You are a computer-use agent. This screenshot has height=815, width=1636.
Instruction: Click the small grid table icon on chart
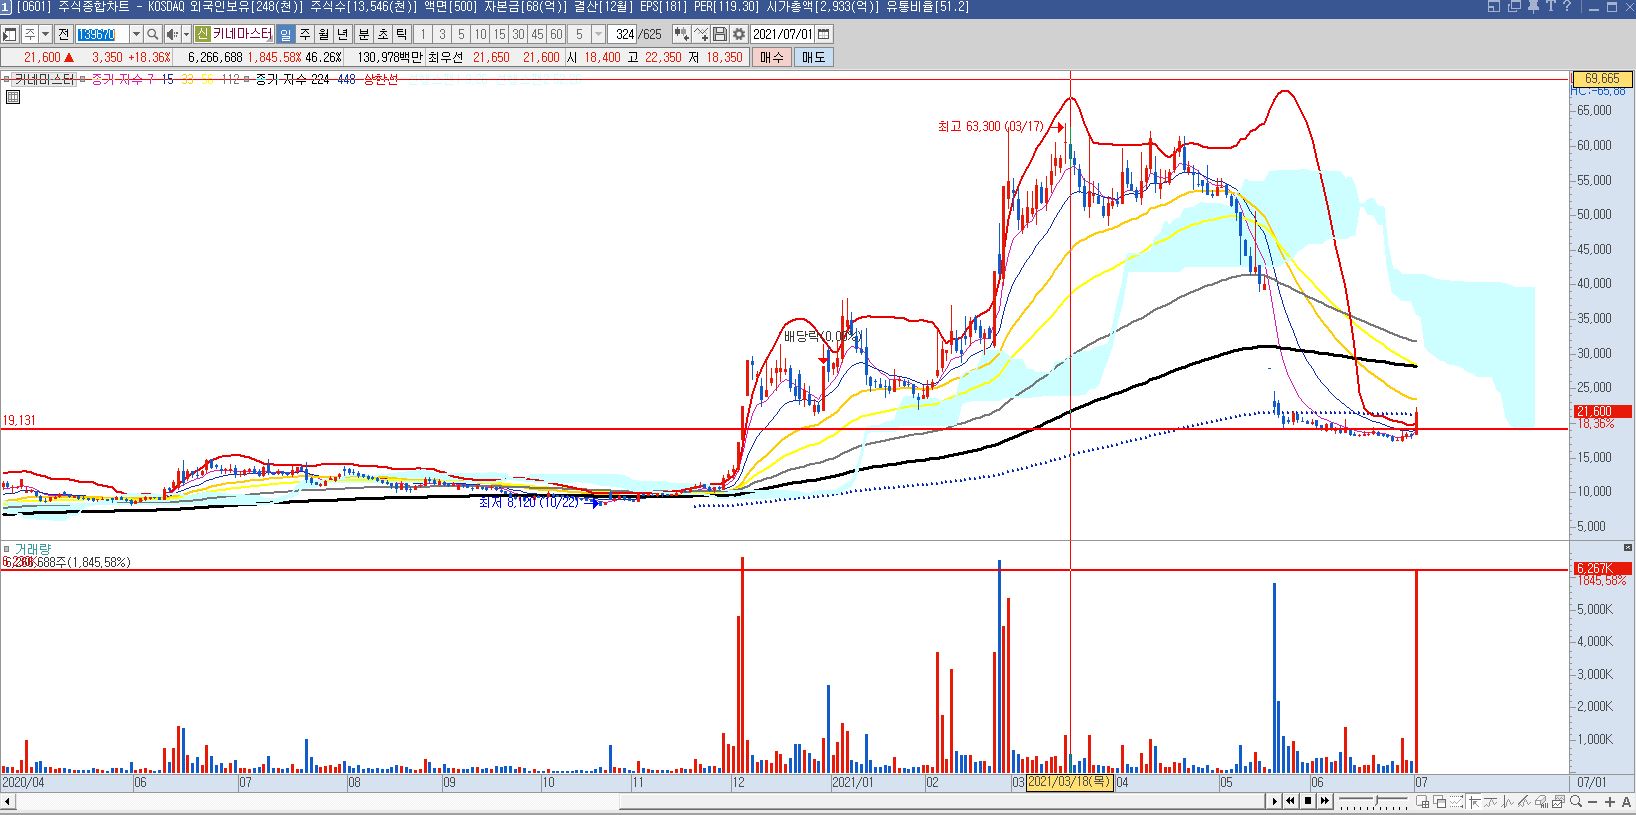click(13, 97)
